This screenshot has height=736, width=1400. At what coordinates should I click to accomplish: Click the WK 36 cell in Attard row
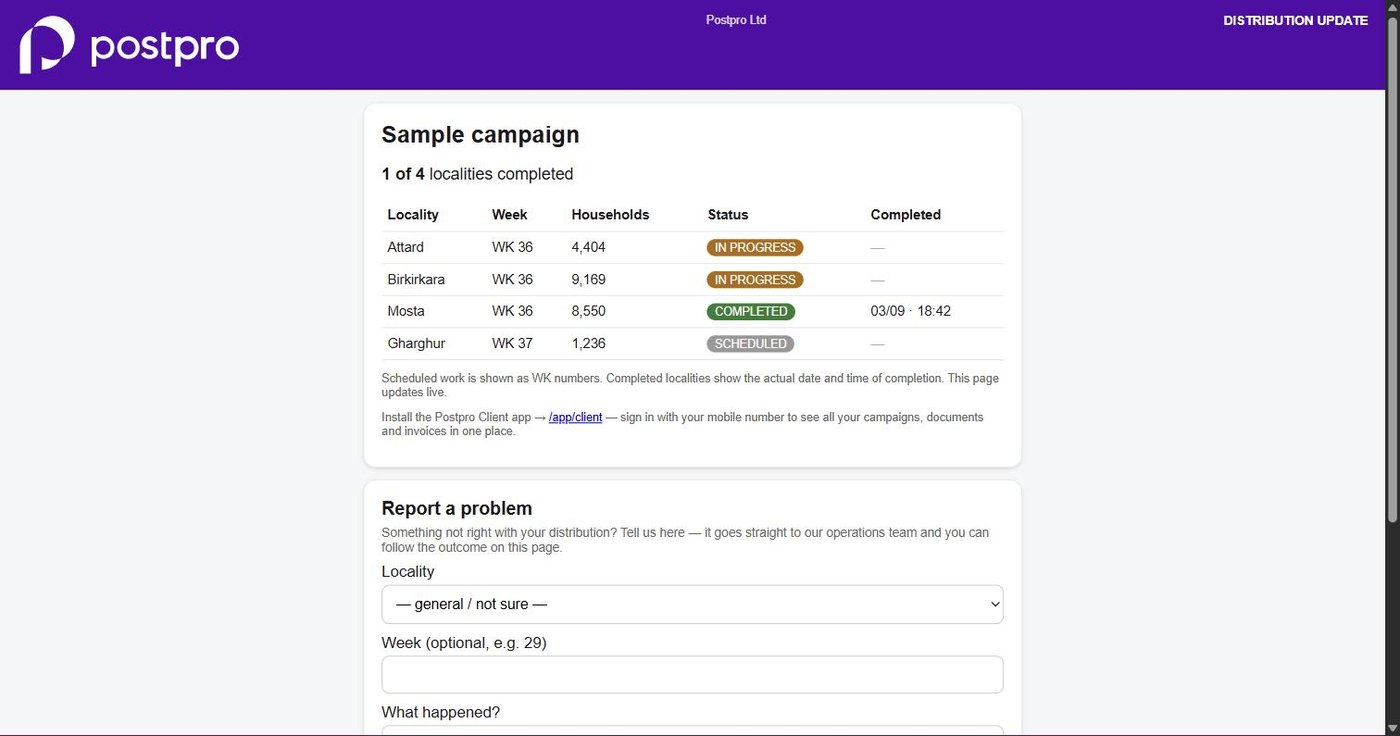point(512,247)
